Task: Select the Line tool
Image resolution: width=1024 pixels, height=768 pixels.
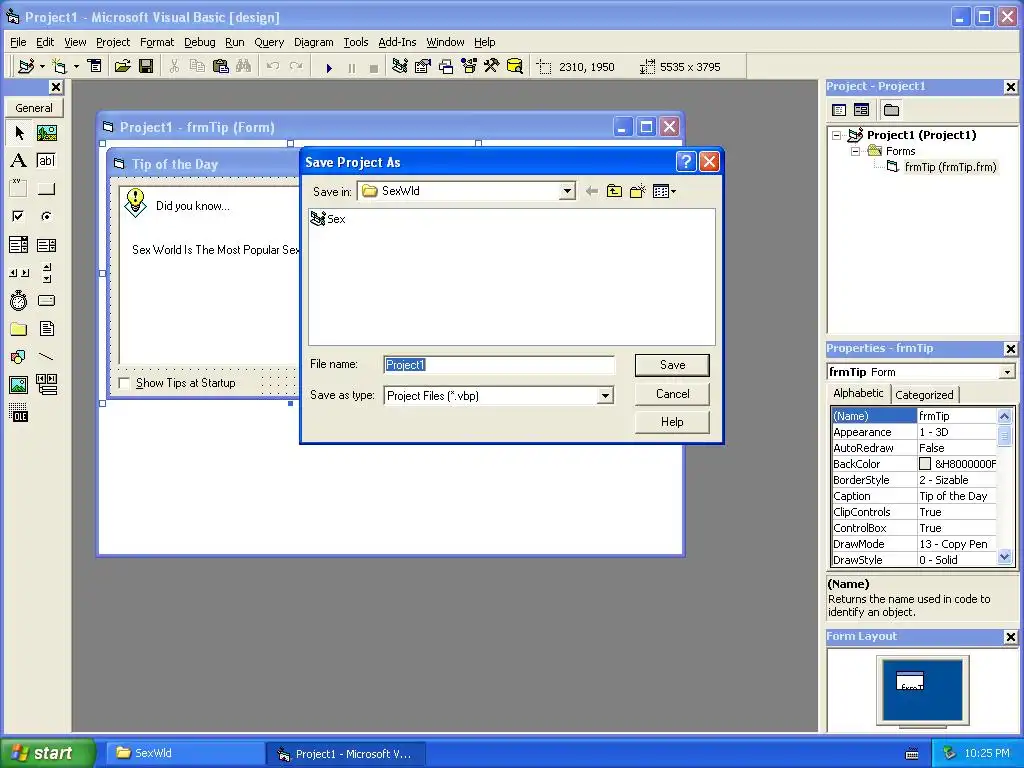Action: (x=46, y=357)
